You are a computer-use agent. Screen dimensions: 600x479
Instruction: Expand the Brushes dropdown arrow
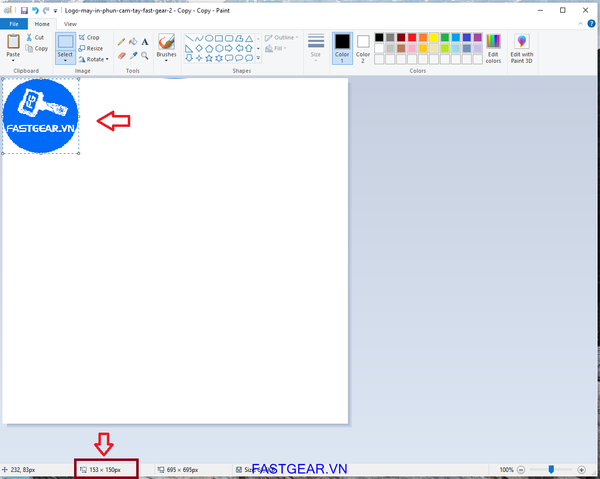coord(166,60)
